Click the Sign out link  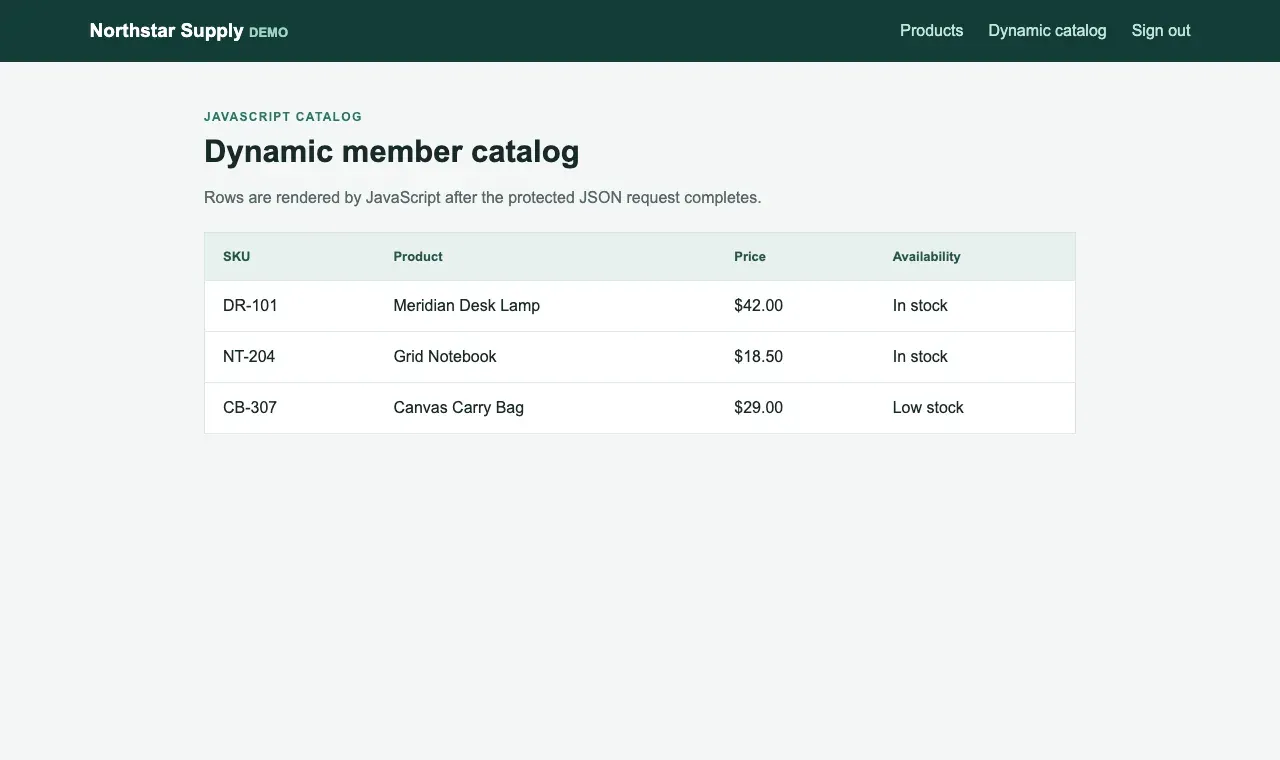tap(1160, 31)
